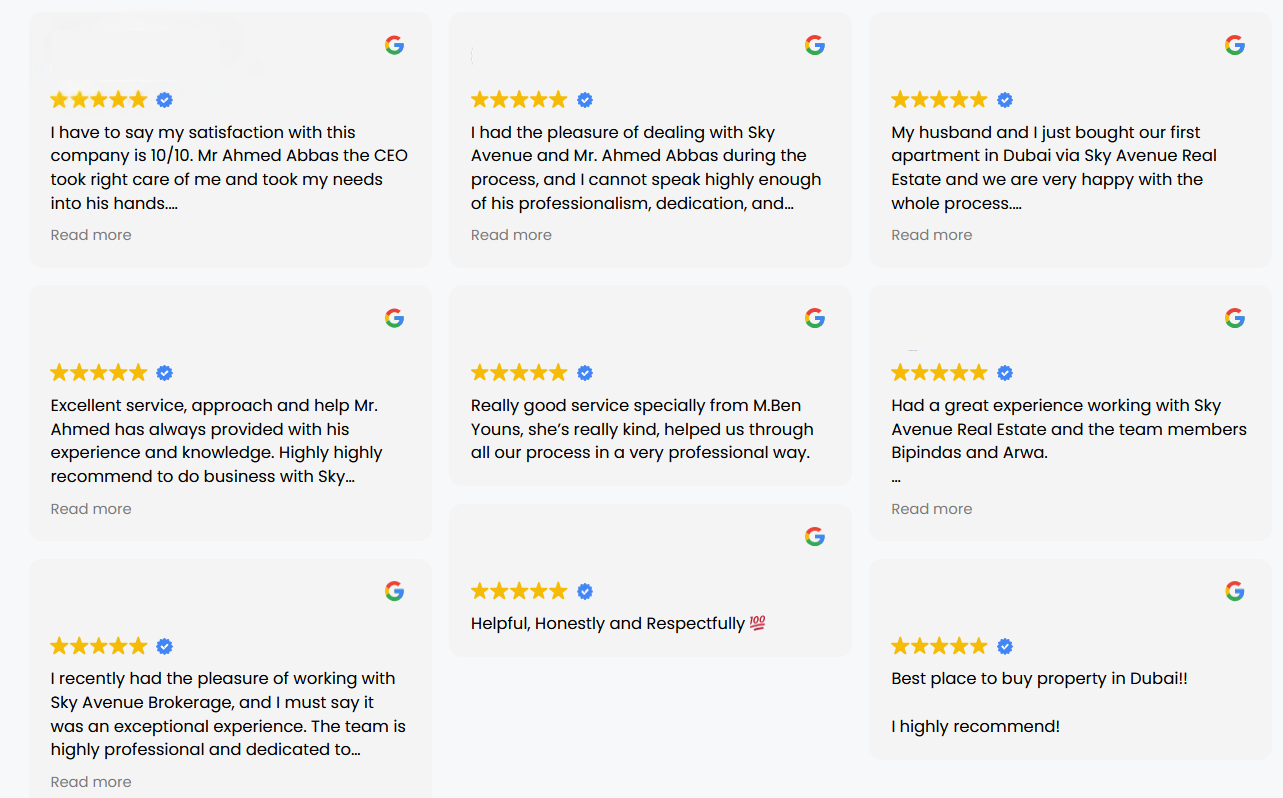Screen dimensions: 1283x798
Task: Expand first apartment in Dubai review
Action: (x=931, y=235)
